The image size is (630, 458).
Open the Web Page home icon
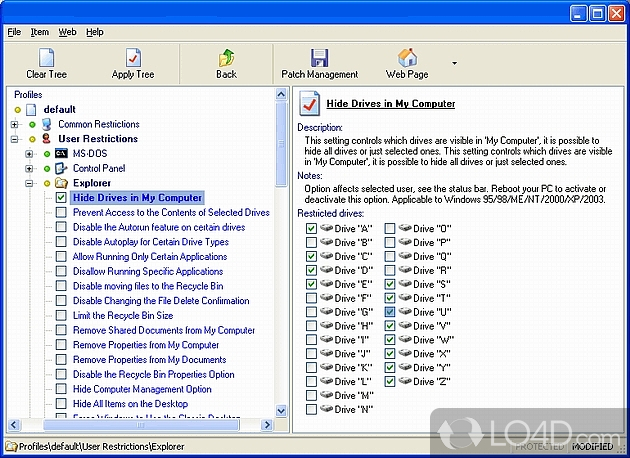[x=407, y=57]
